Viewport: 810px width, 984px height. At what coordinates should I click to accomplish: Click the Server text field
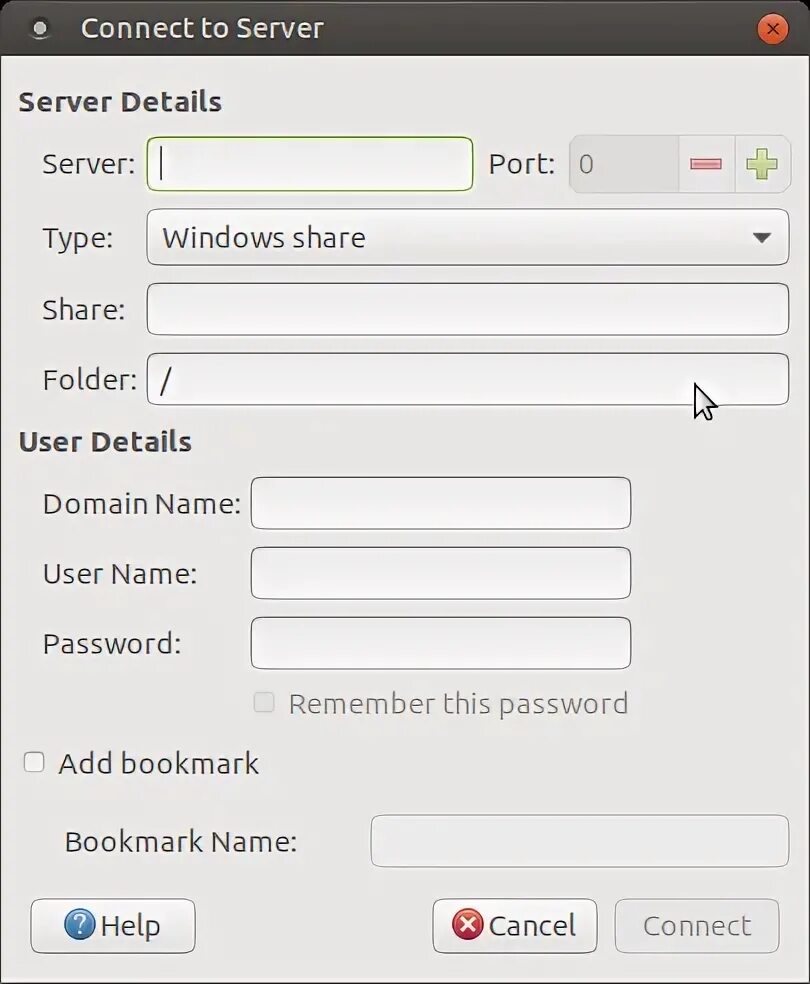(310, 164)
